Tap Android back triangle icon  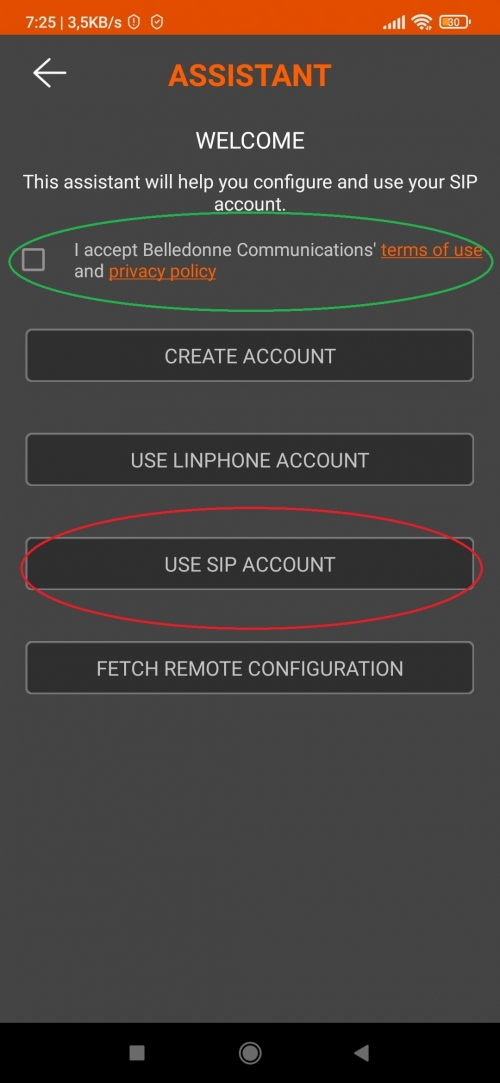pyautogui.click(x=361, y=1053)
